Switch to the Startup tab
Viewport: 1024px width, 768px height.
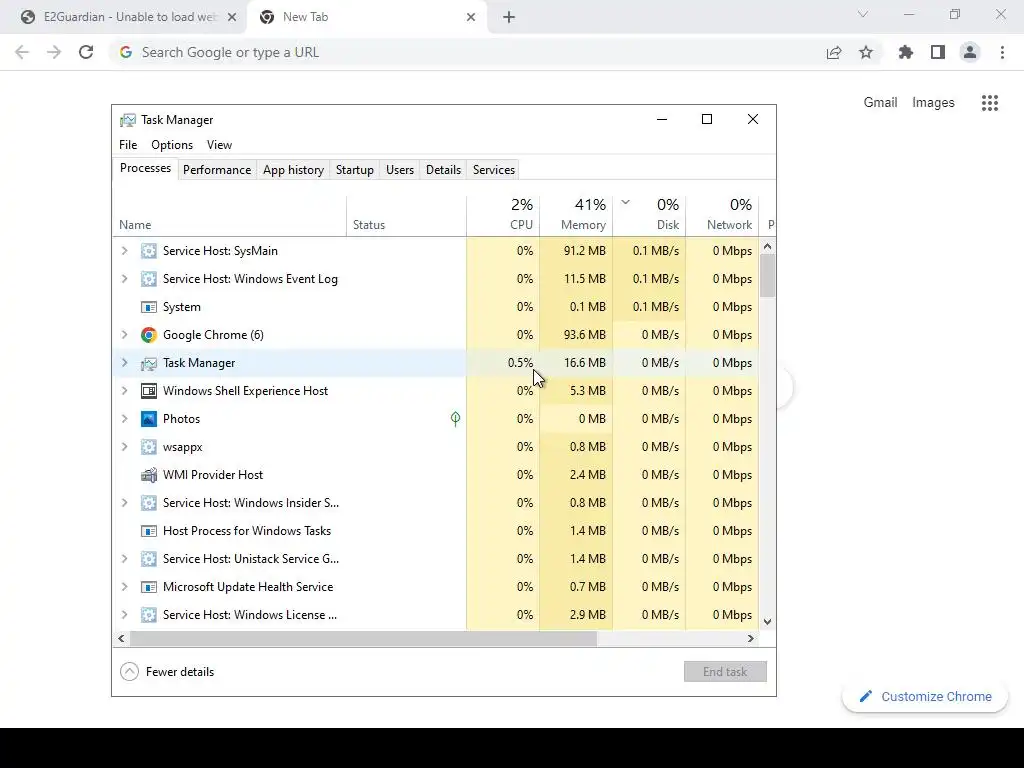(355, 170)
